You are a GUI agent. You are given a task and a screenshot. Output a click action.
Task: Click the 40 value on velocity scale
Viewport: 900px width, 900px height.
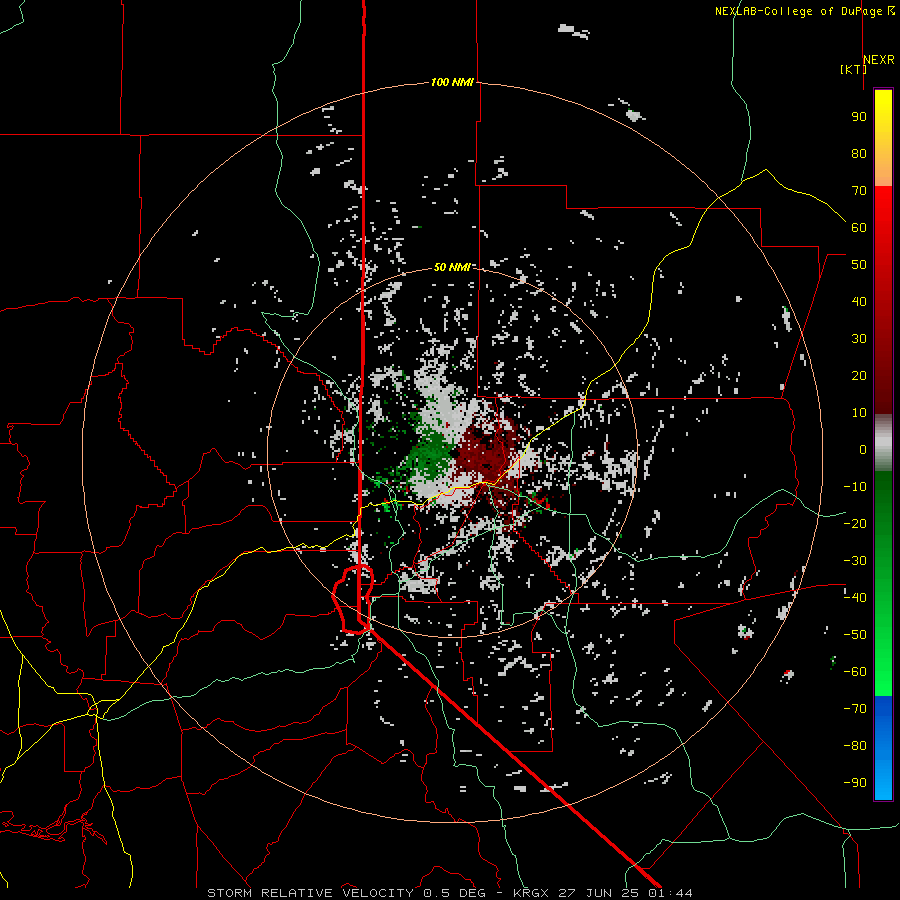tap(859, 301)
